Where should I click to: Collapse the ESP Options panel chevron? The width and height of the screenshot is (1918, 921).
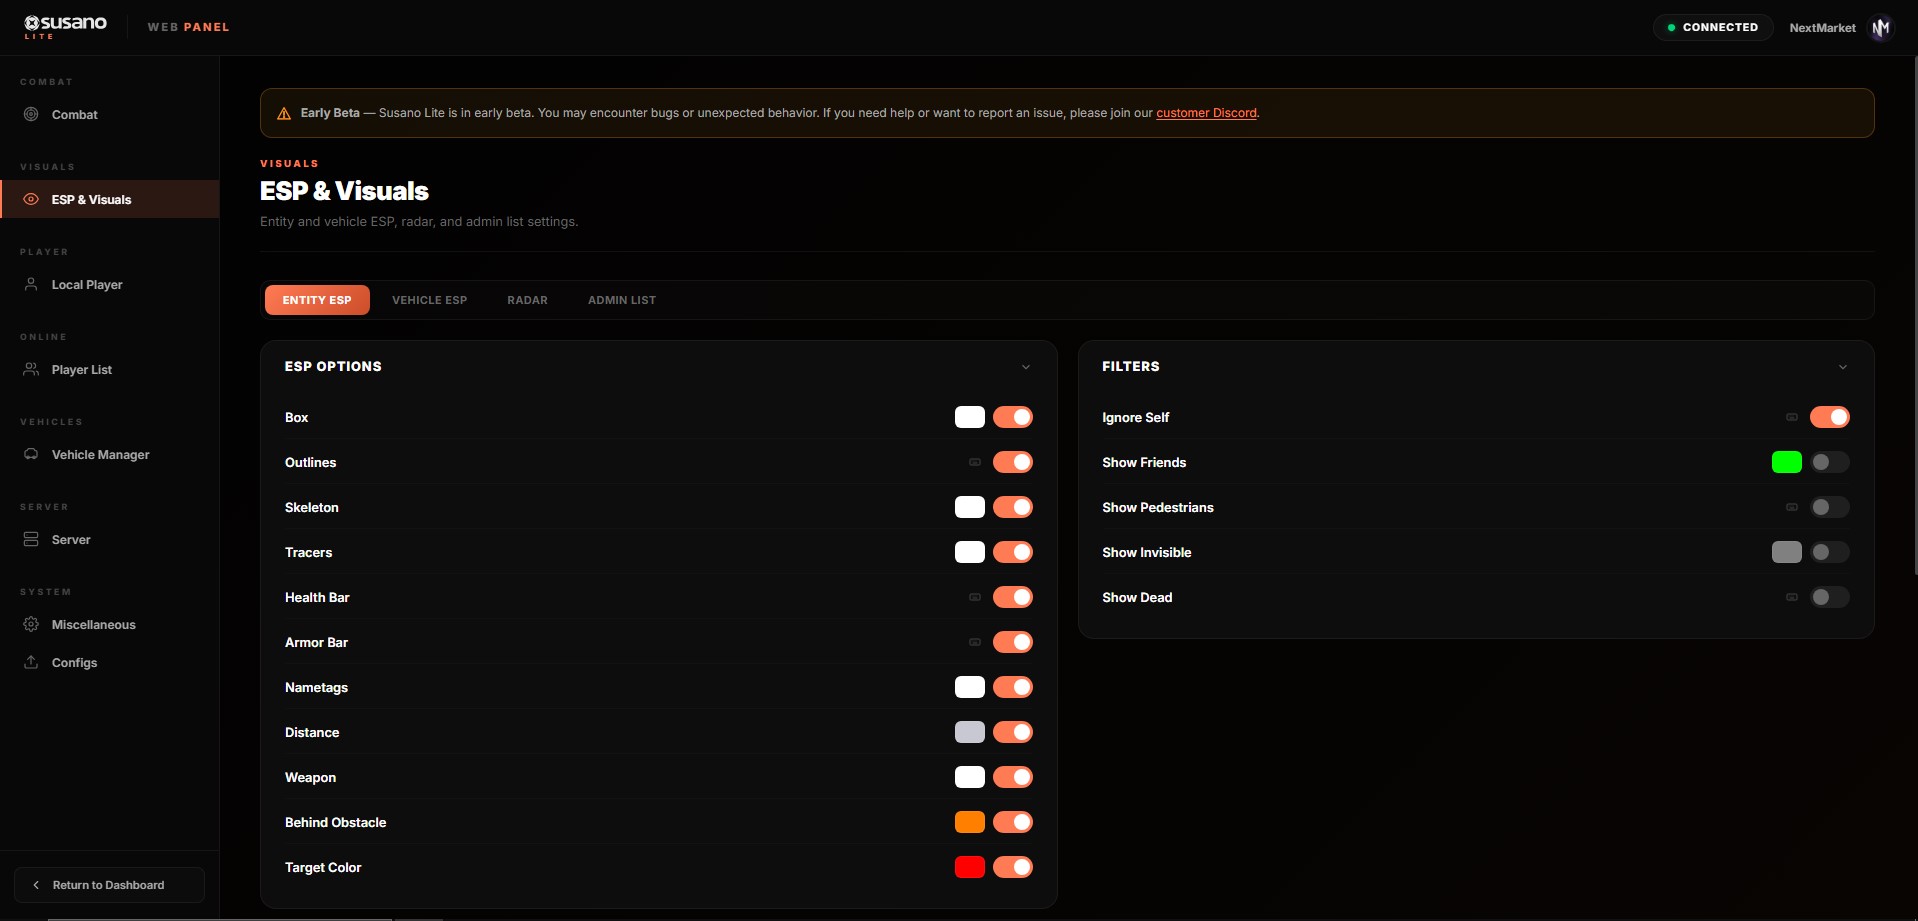(x=1026, y=367)
